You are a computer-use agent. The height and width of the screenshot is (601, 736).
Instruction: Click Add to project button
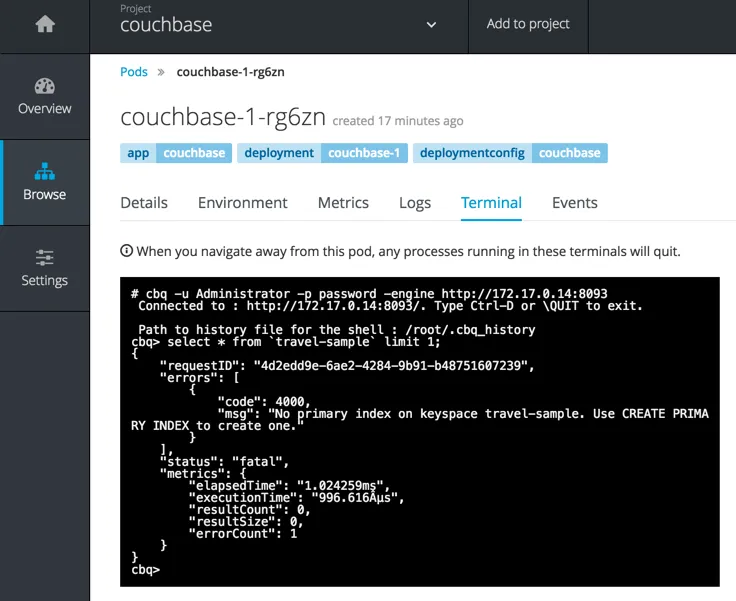tap(528, 24)
